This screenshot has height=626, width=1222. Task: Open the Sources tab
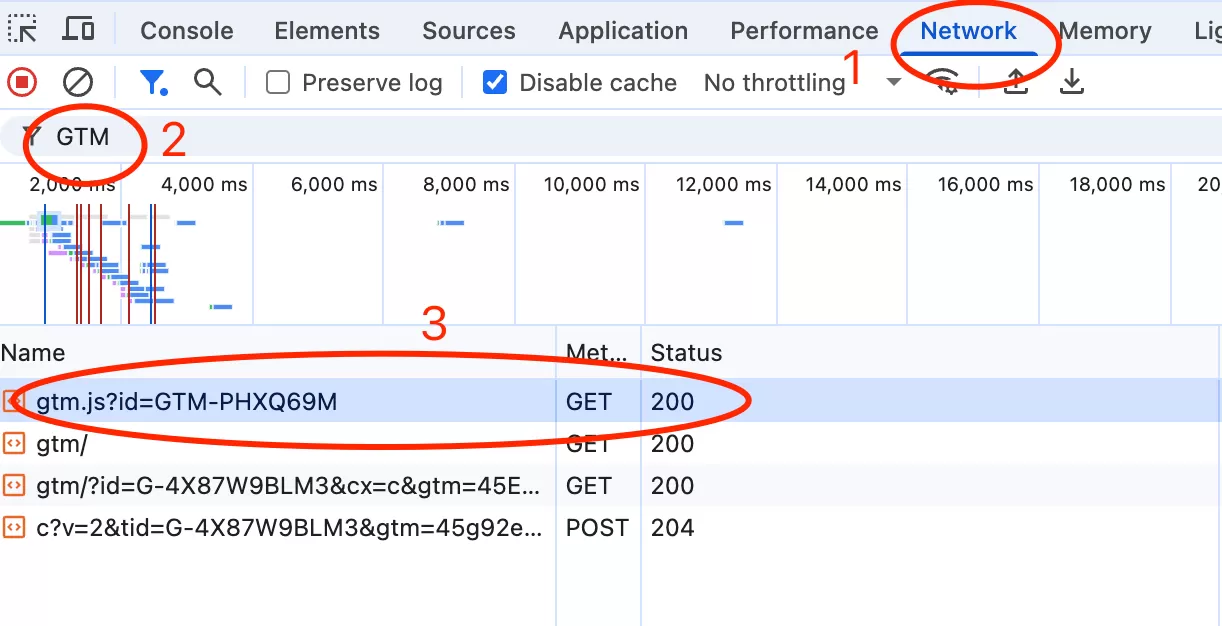pos(469,31)
